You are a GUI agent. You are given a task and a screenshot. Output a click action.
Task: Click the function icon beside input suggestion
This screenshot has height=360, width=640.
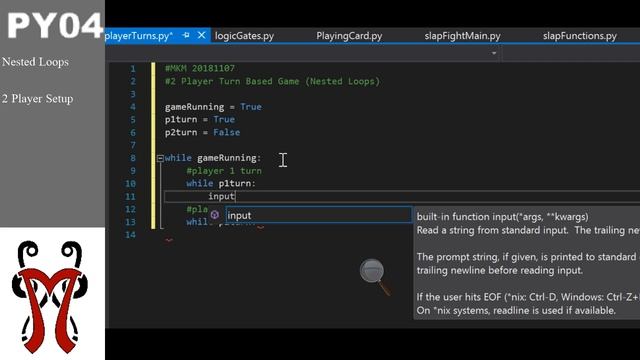(215, 215)
